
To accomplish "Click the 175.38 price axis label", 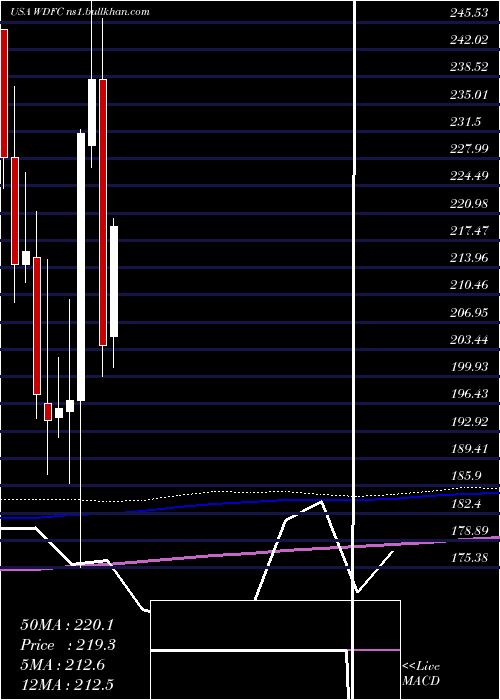I will point(469,558).
